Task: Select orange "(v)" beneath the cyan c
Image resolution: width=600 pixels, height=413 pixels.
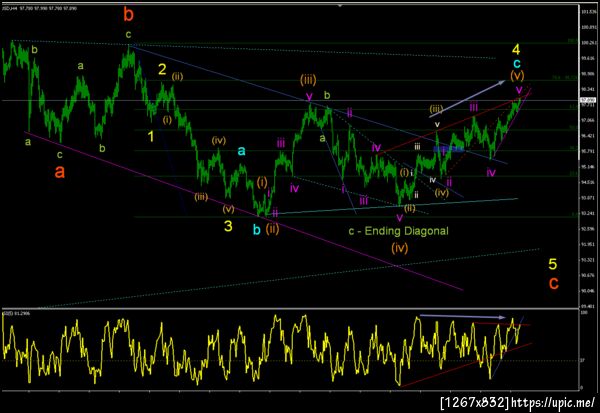Action: click(x=517, y=76)
